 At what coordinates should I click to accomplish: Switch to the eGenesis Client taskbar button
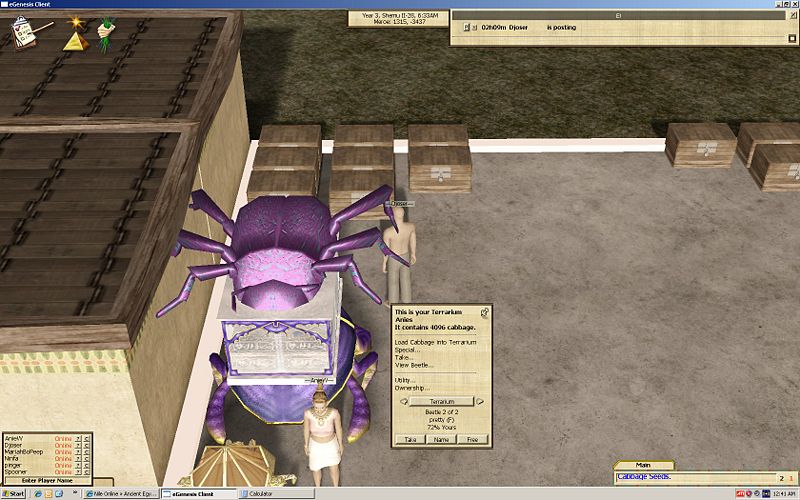[x=199, y=494]
